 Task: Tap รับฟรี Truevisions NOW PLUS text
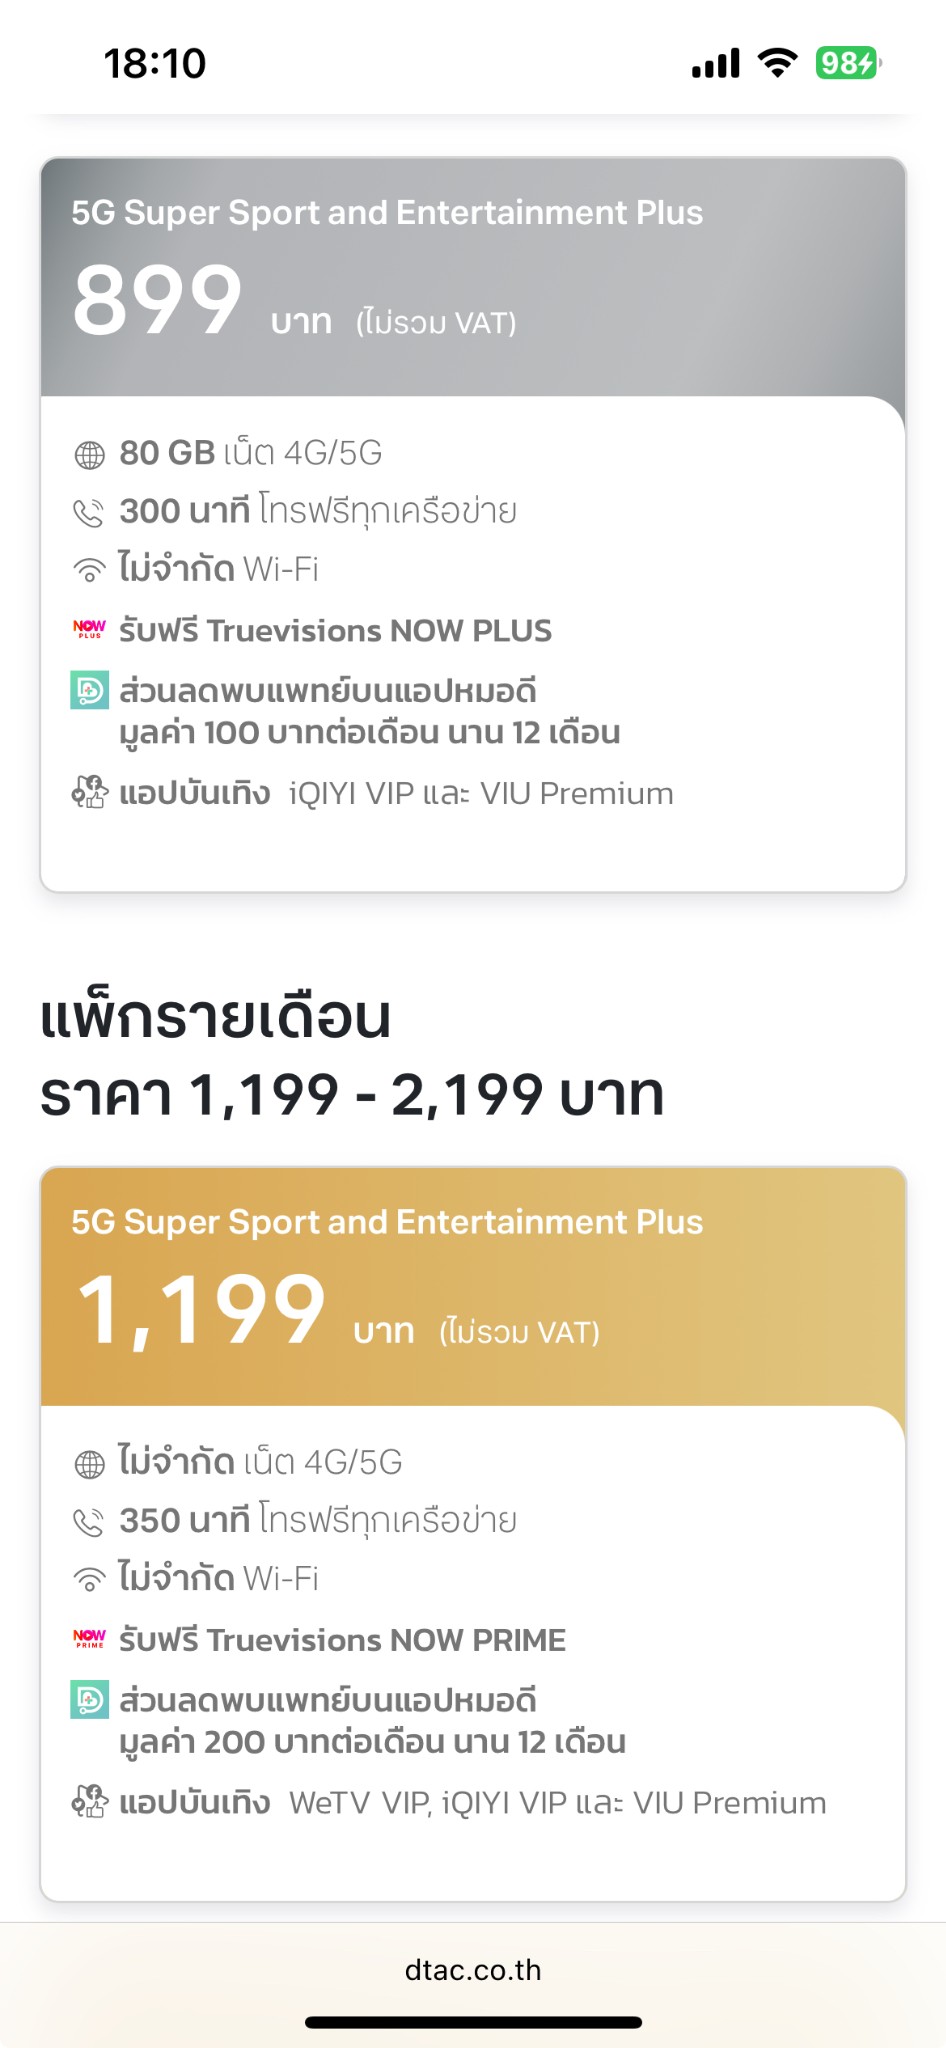(x=335, y=631)
